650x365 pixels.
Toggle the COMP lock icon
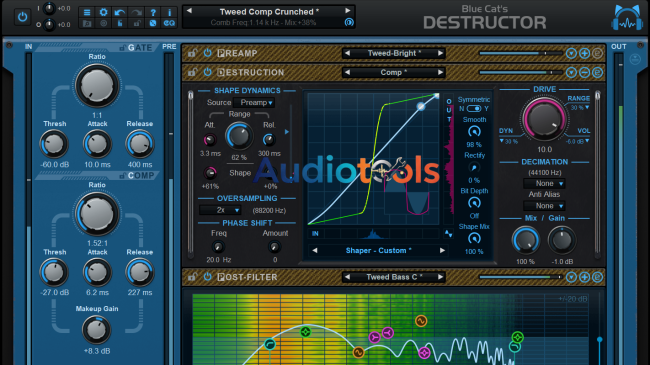(x=122, y=176)
